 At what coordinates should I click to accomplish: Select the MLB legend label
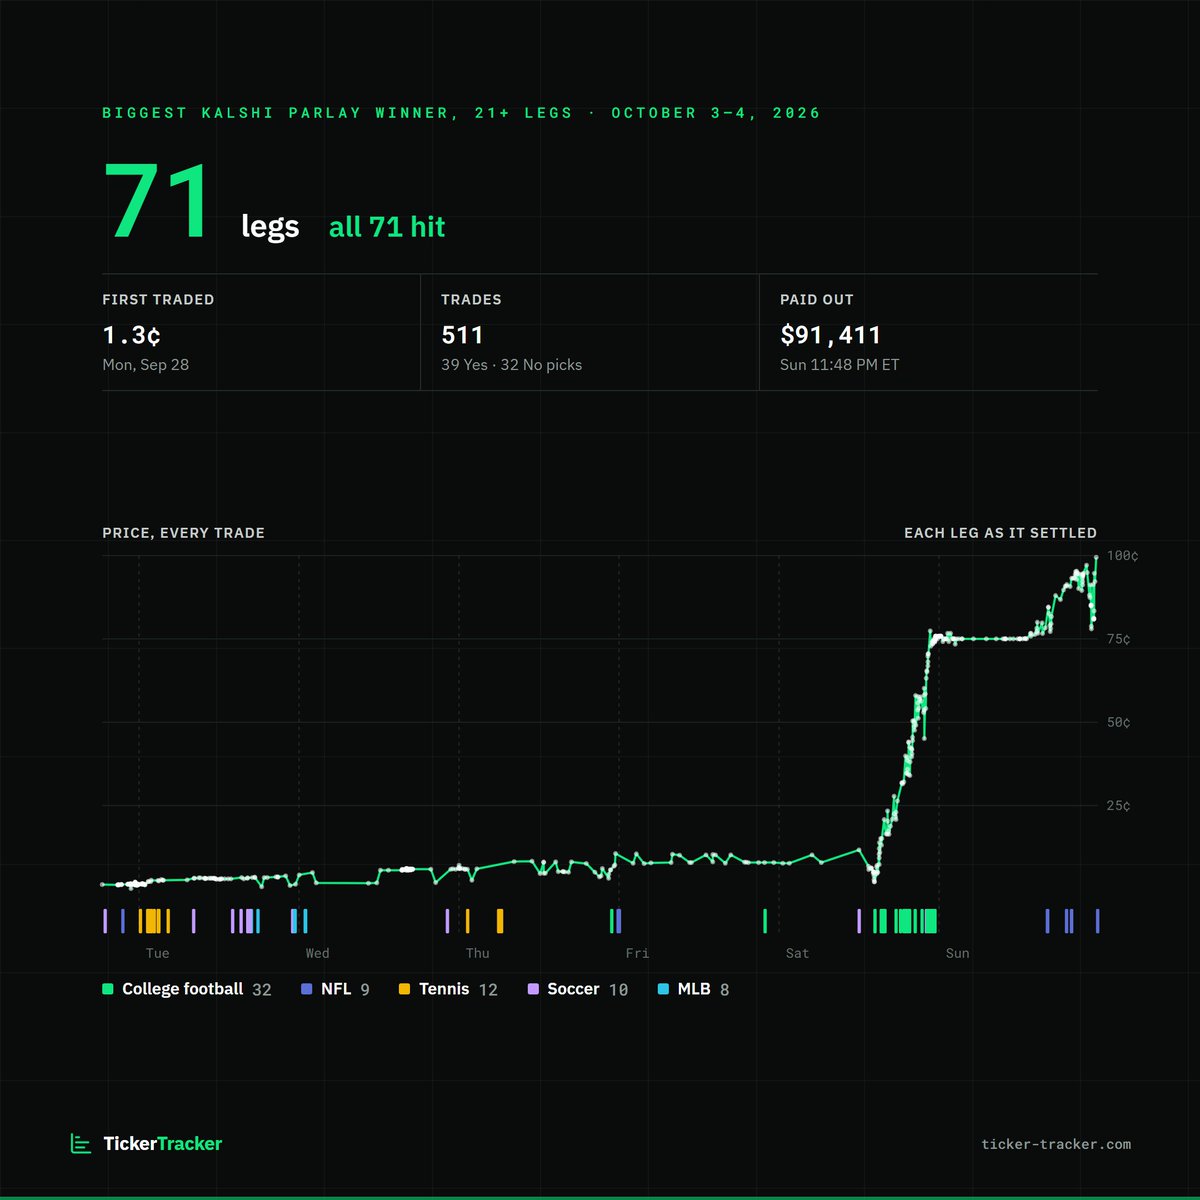pyautogui.click(x=694, y=989)
